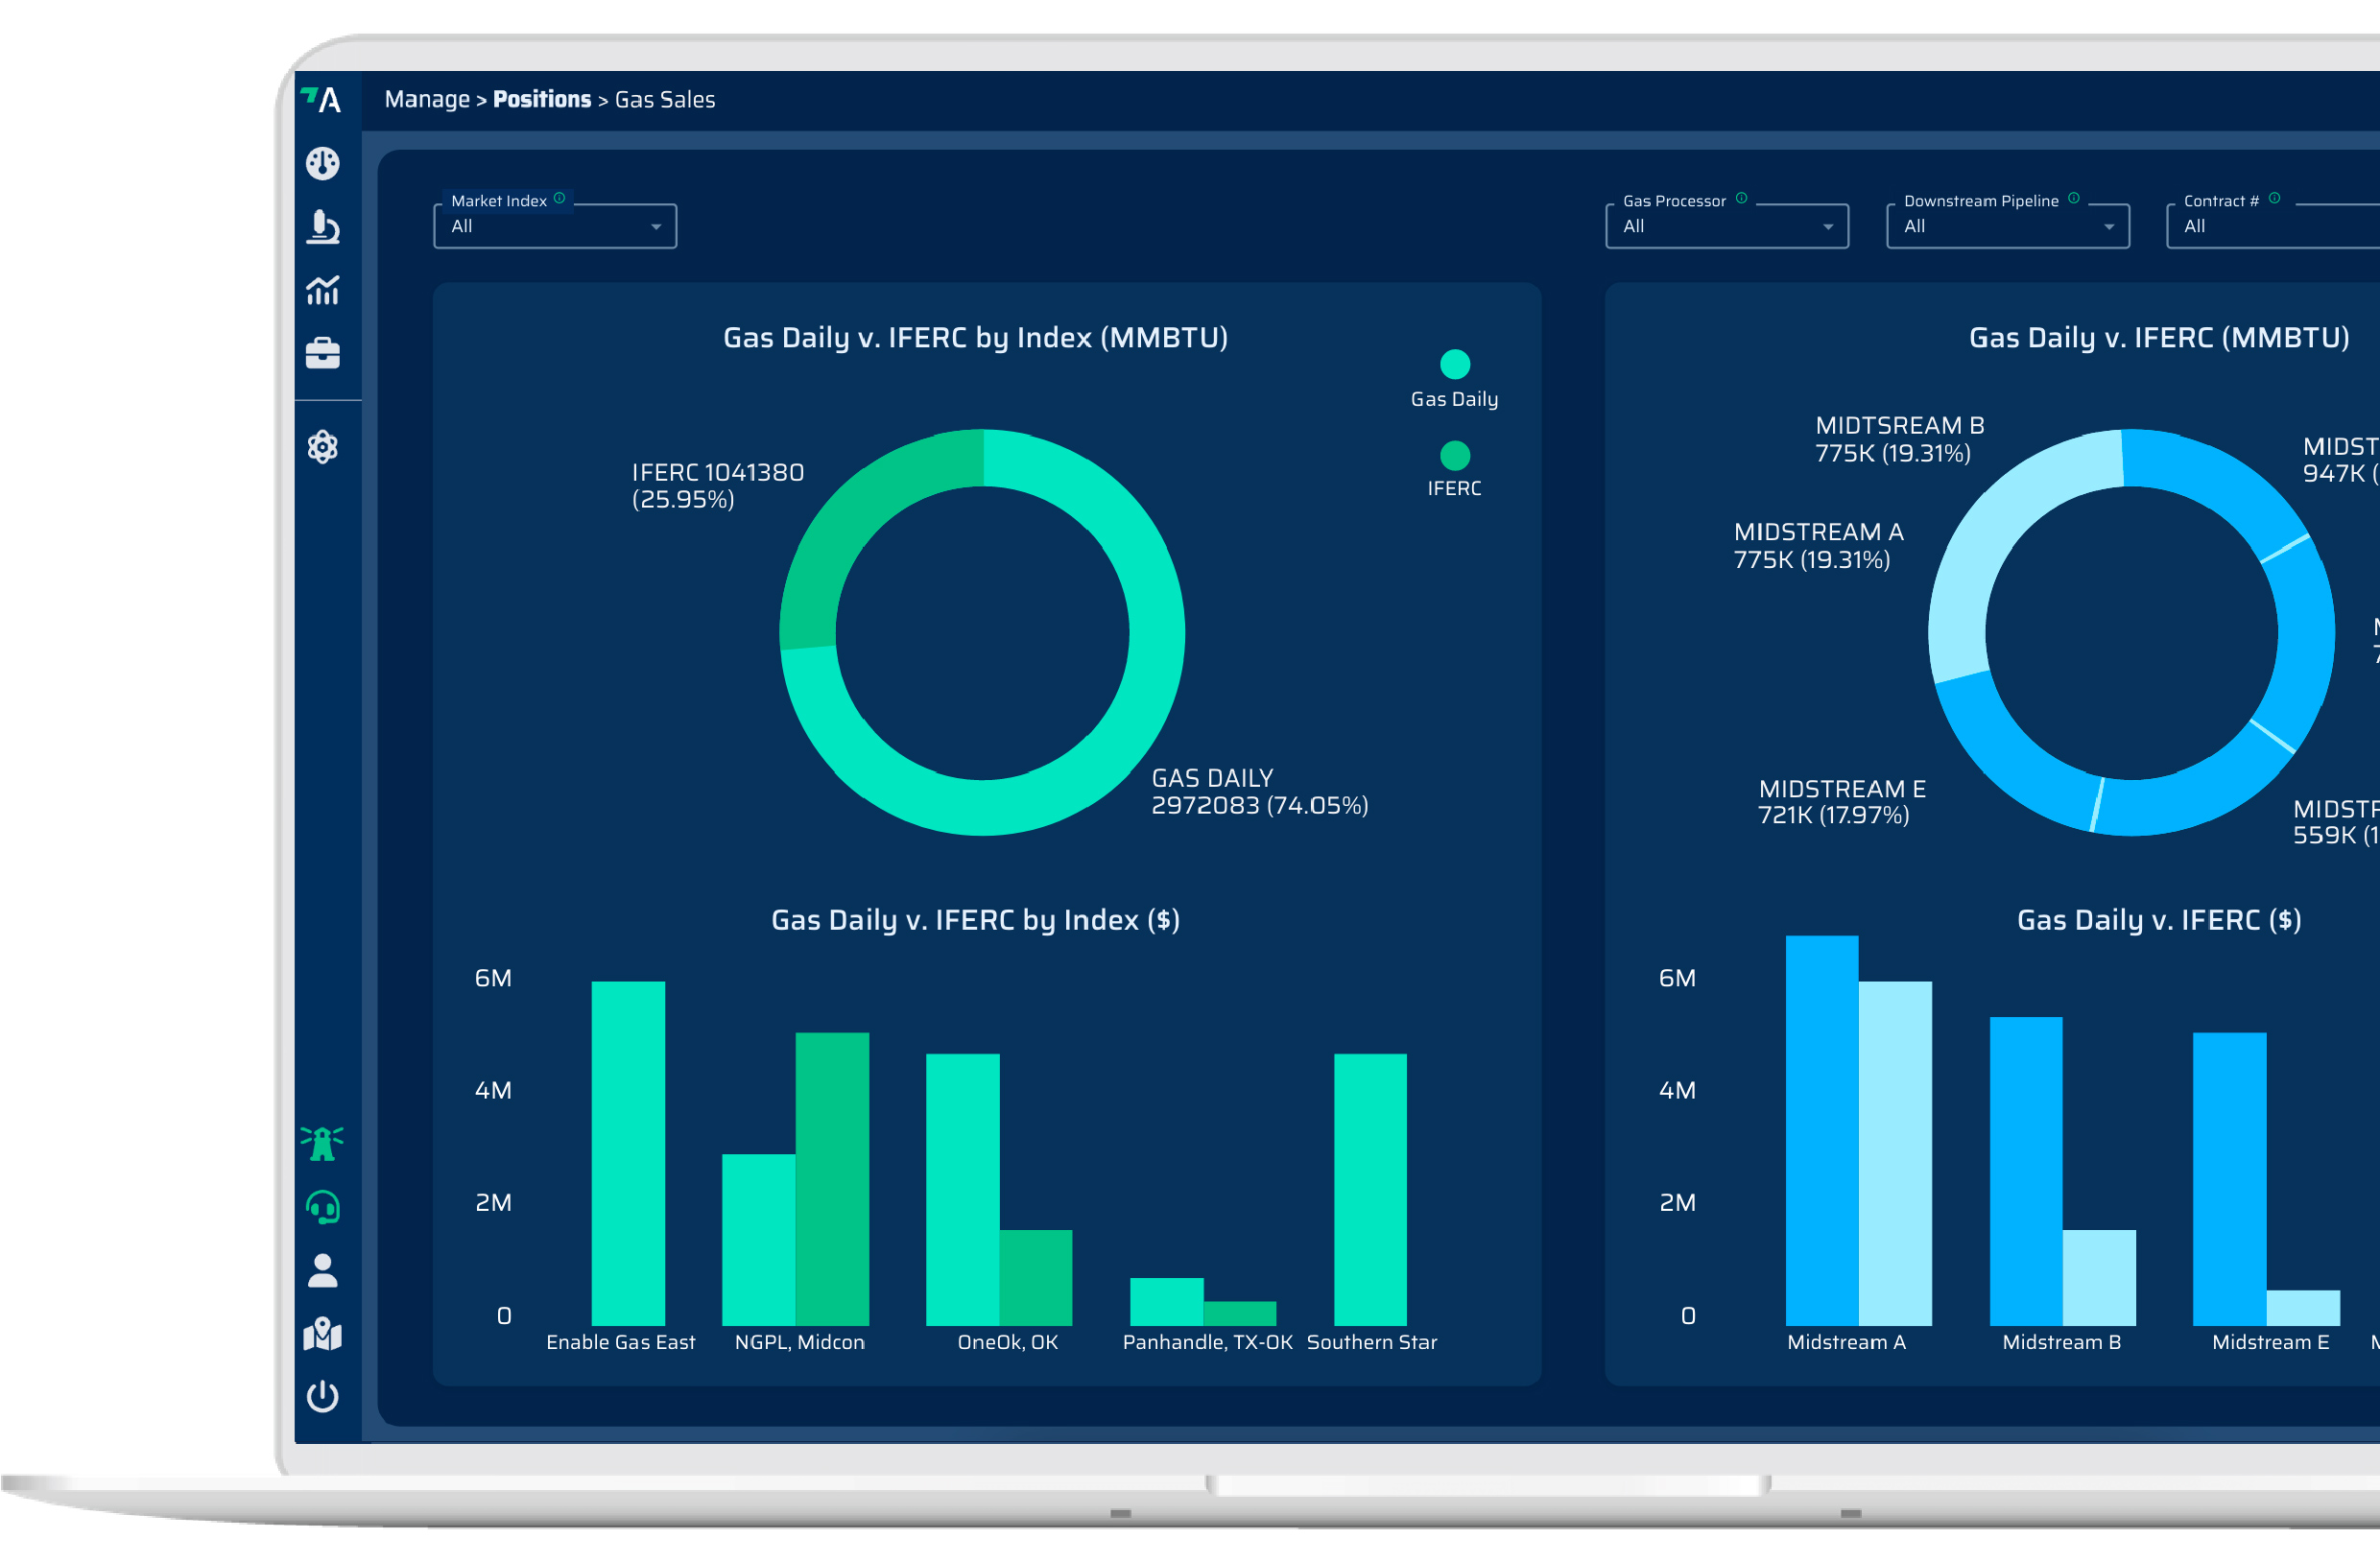Click Manage in the breadcrumb
Screen dimensions: 2380x1562
427,99
